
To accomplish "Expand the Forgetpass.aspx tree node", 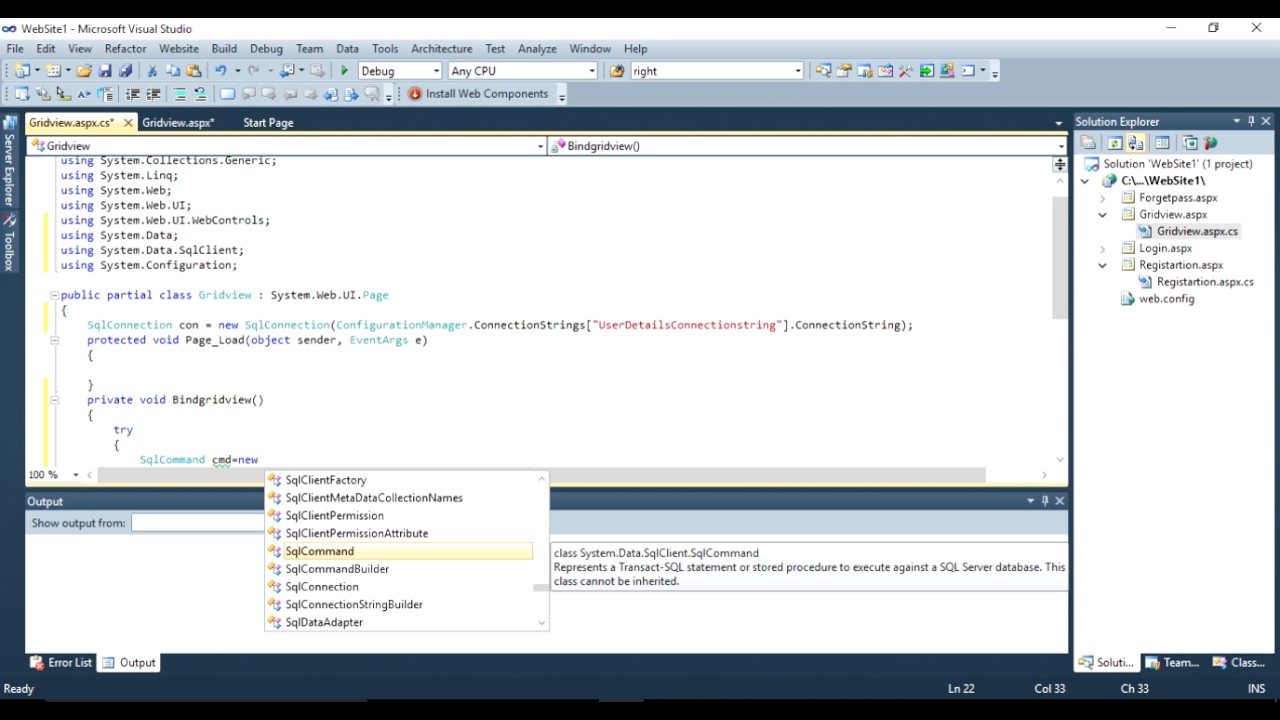I will (1103, 198).
